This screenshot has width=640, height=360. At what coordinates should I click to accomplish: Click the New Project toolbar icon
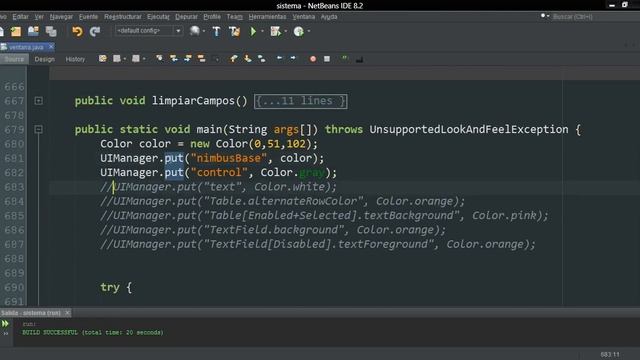16,31
